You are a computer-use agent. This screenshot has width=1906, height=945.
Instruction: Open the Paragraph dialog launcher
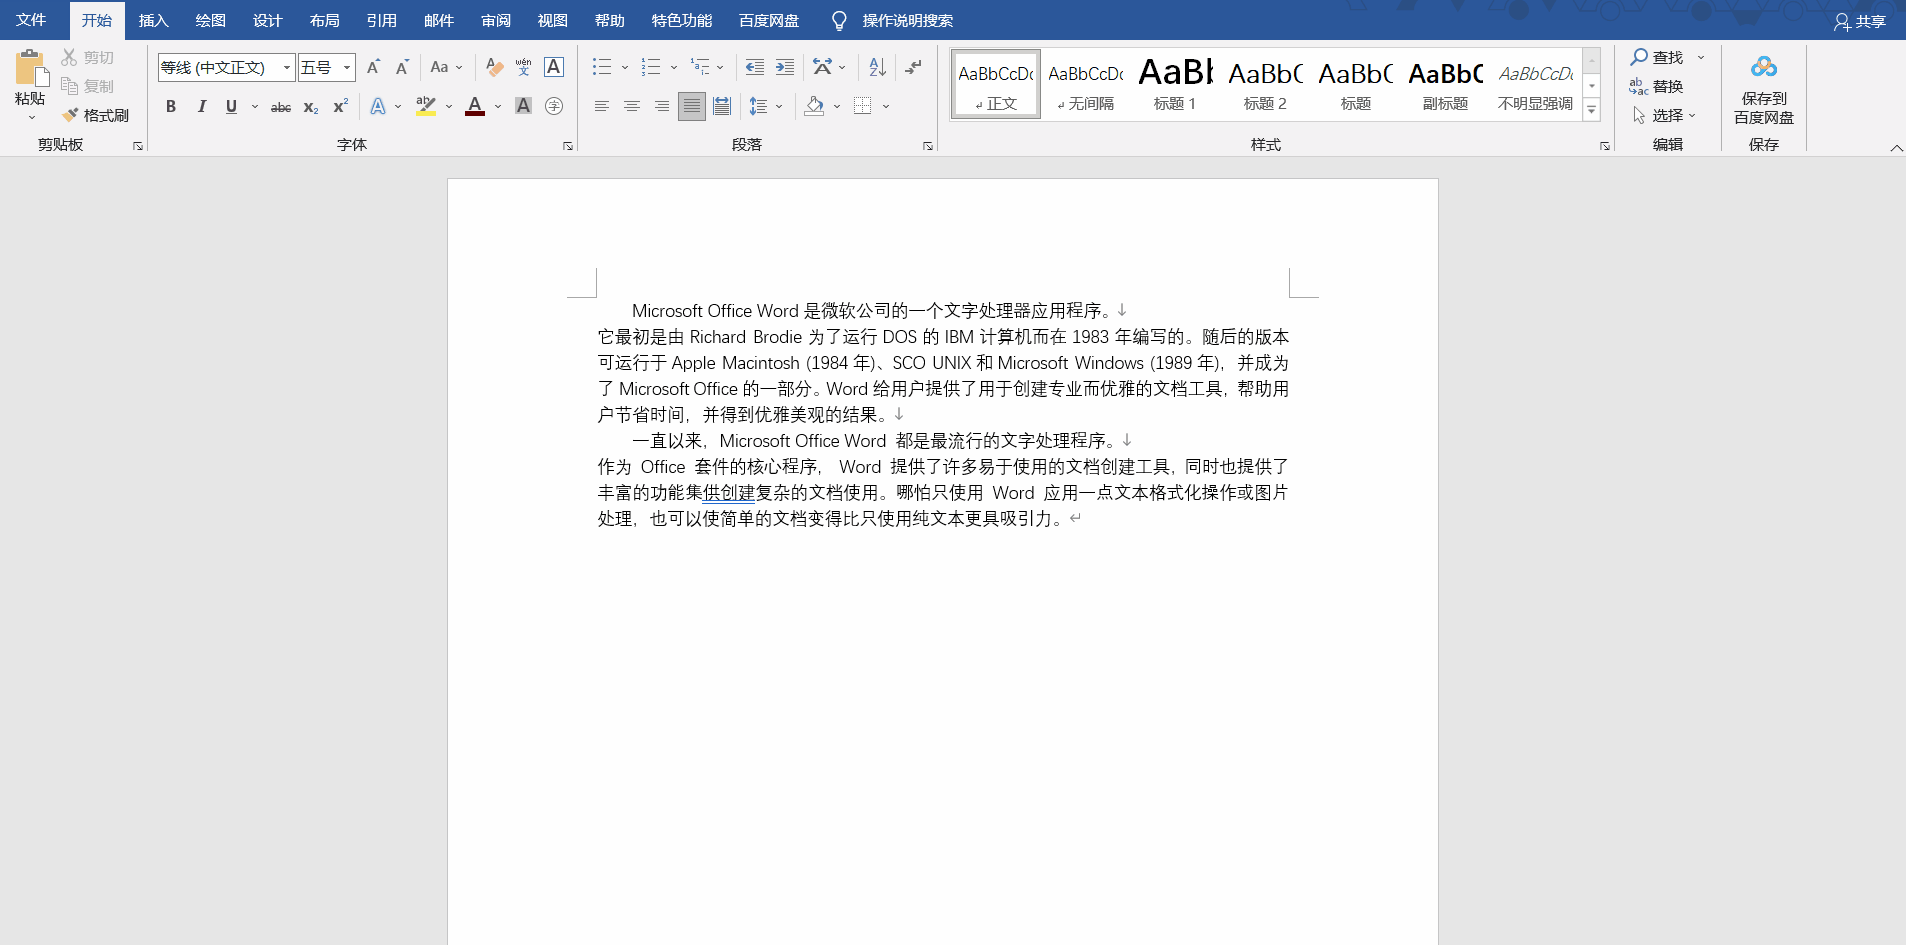pos(928,146)
